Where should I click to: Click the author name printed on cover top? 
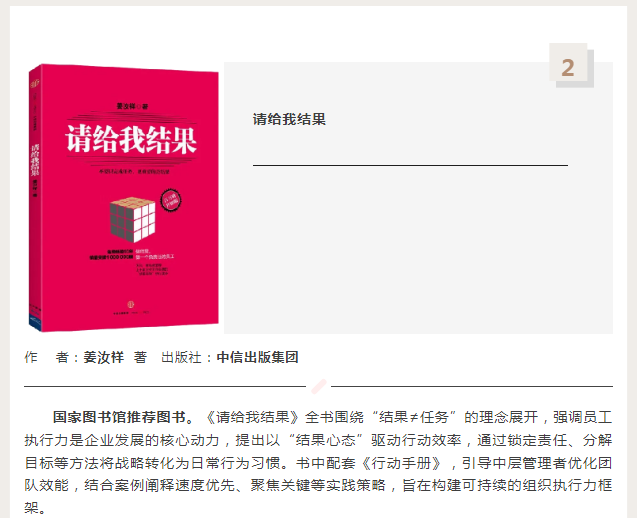(132, 106)
